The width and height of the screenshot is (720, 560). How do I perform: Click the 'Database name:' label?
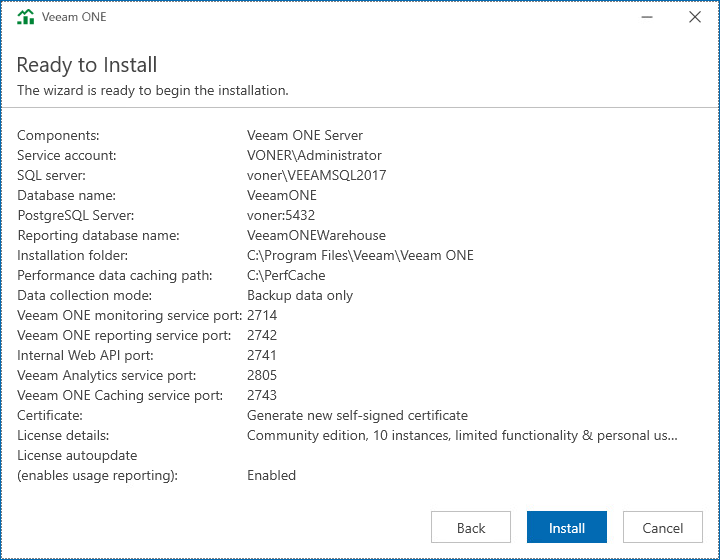click(x=67, y=196)
